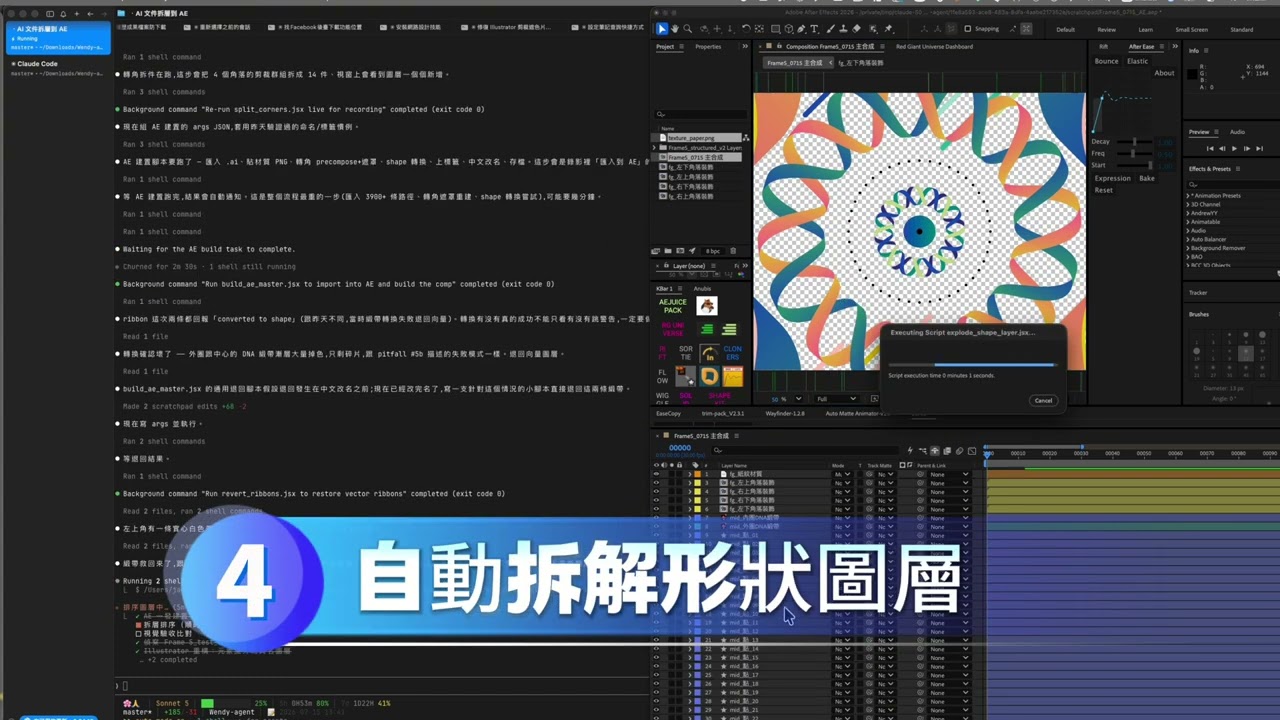1280x720 pixels.
Task: Click the Reset button in After Ease
Action: click(x=1104, y=190)
